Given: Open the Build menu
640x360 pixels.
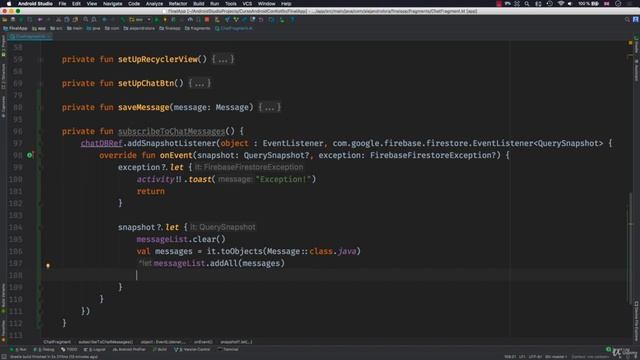Looking at the screenshot, I should tap(199, 4).
